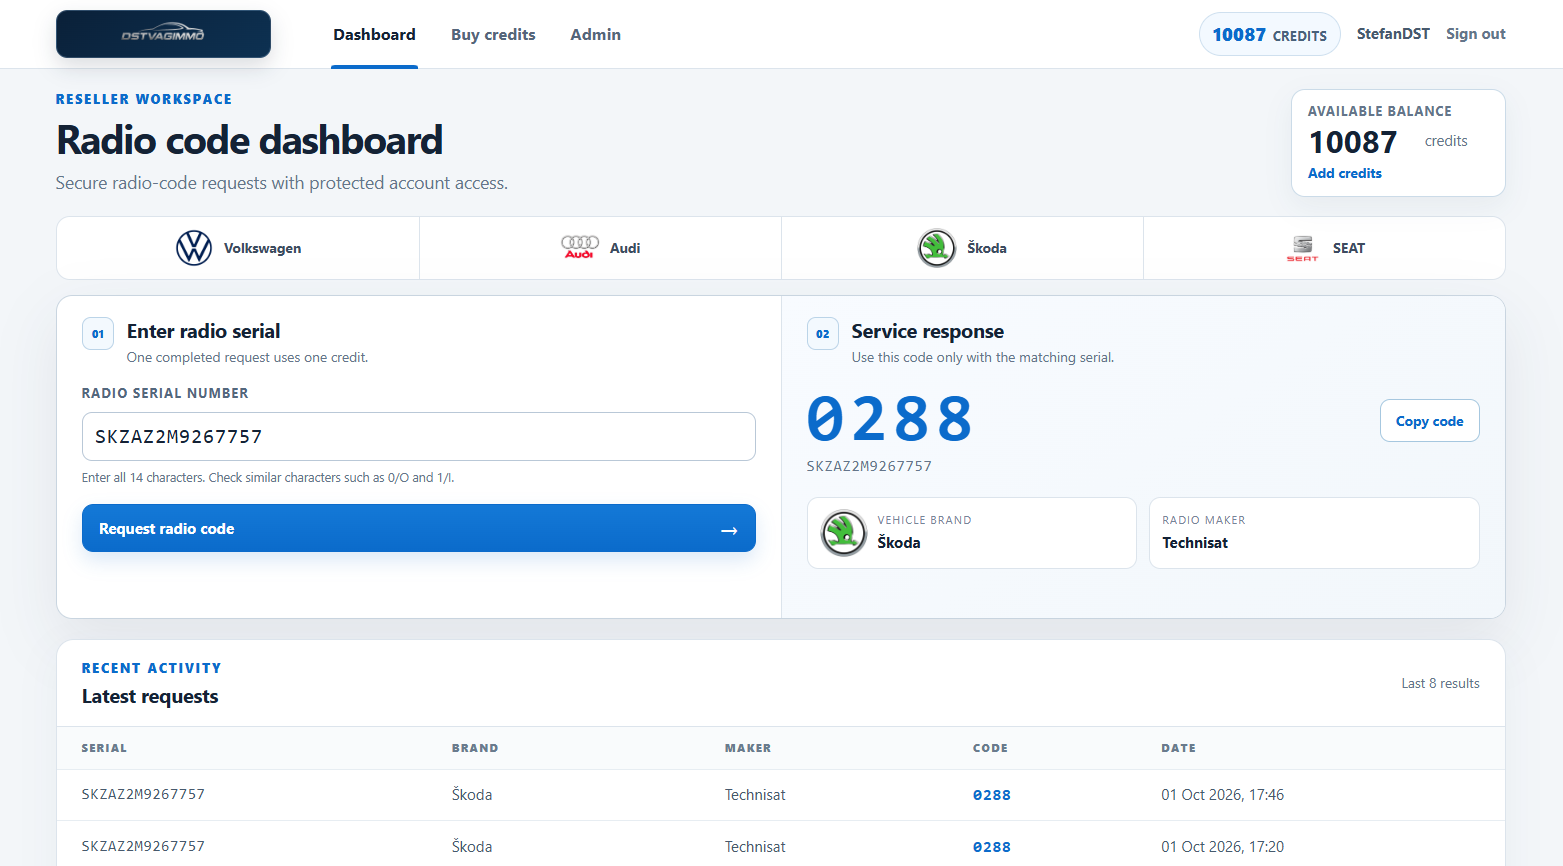Screen dimensions: 1563x866
Task: Click the arrow on Request radio code
Action: pos(729,530)
